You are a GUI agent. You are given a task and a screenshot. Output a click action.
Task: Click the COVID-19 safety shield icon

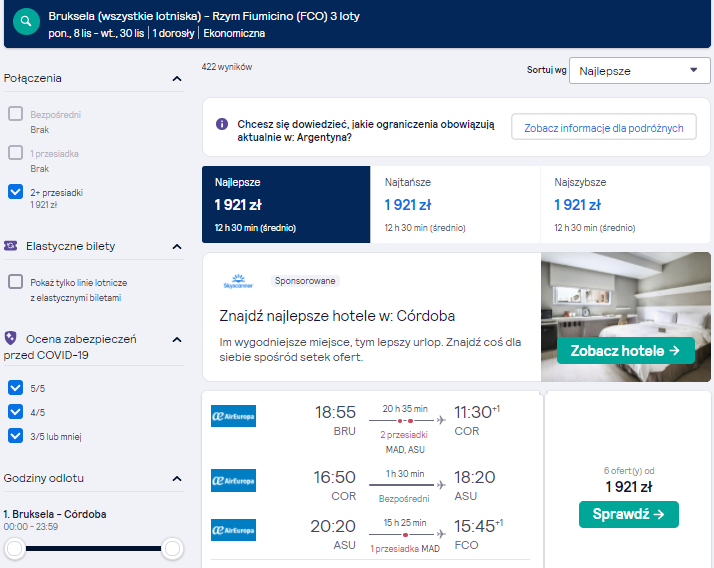point(10,338)
